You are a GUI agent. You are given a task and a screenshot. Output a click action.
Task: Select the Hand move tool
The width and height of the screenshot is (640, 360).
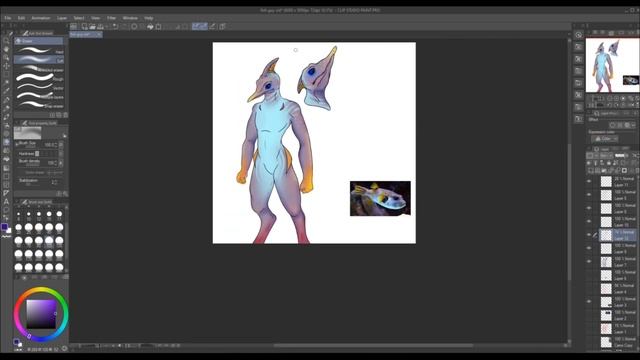pos(6,49)
